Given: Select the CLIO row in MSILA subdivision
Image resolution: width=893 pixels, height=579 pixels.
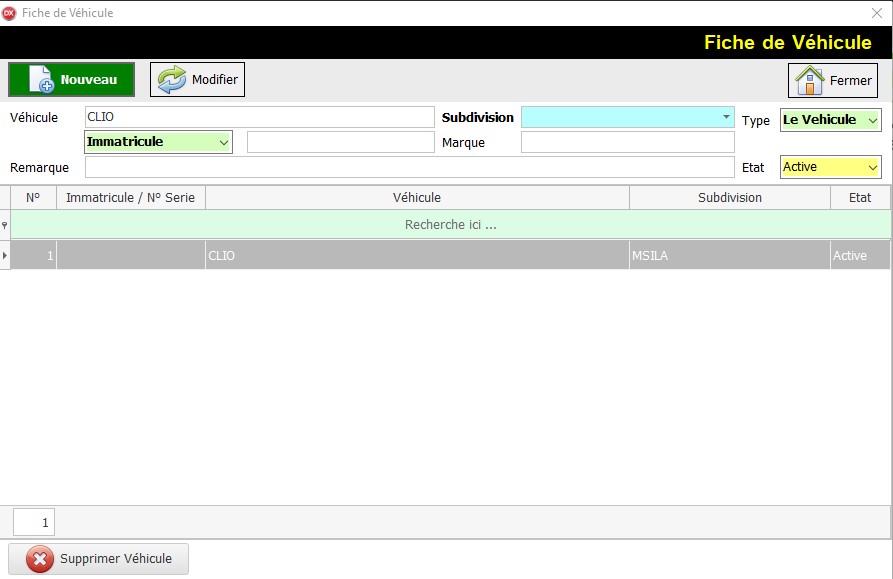Looking at the screenshot, I should tap(417, 256).
